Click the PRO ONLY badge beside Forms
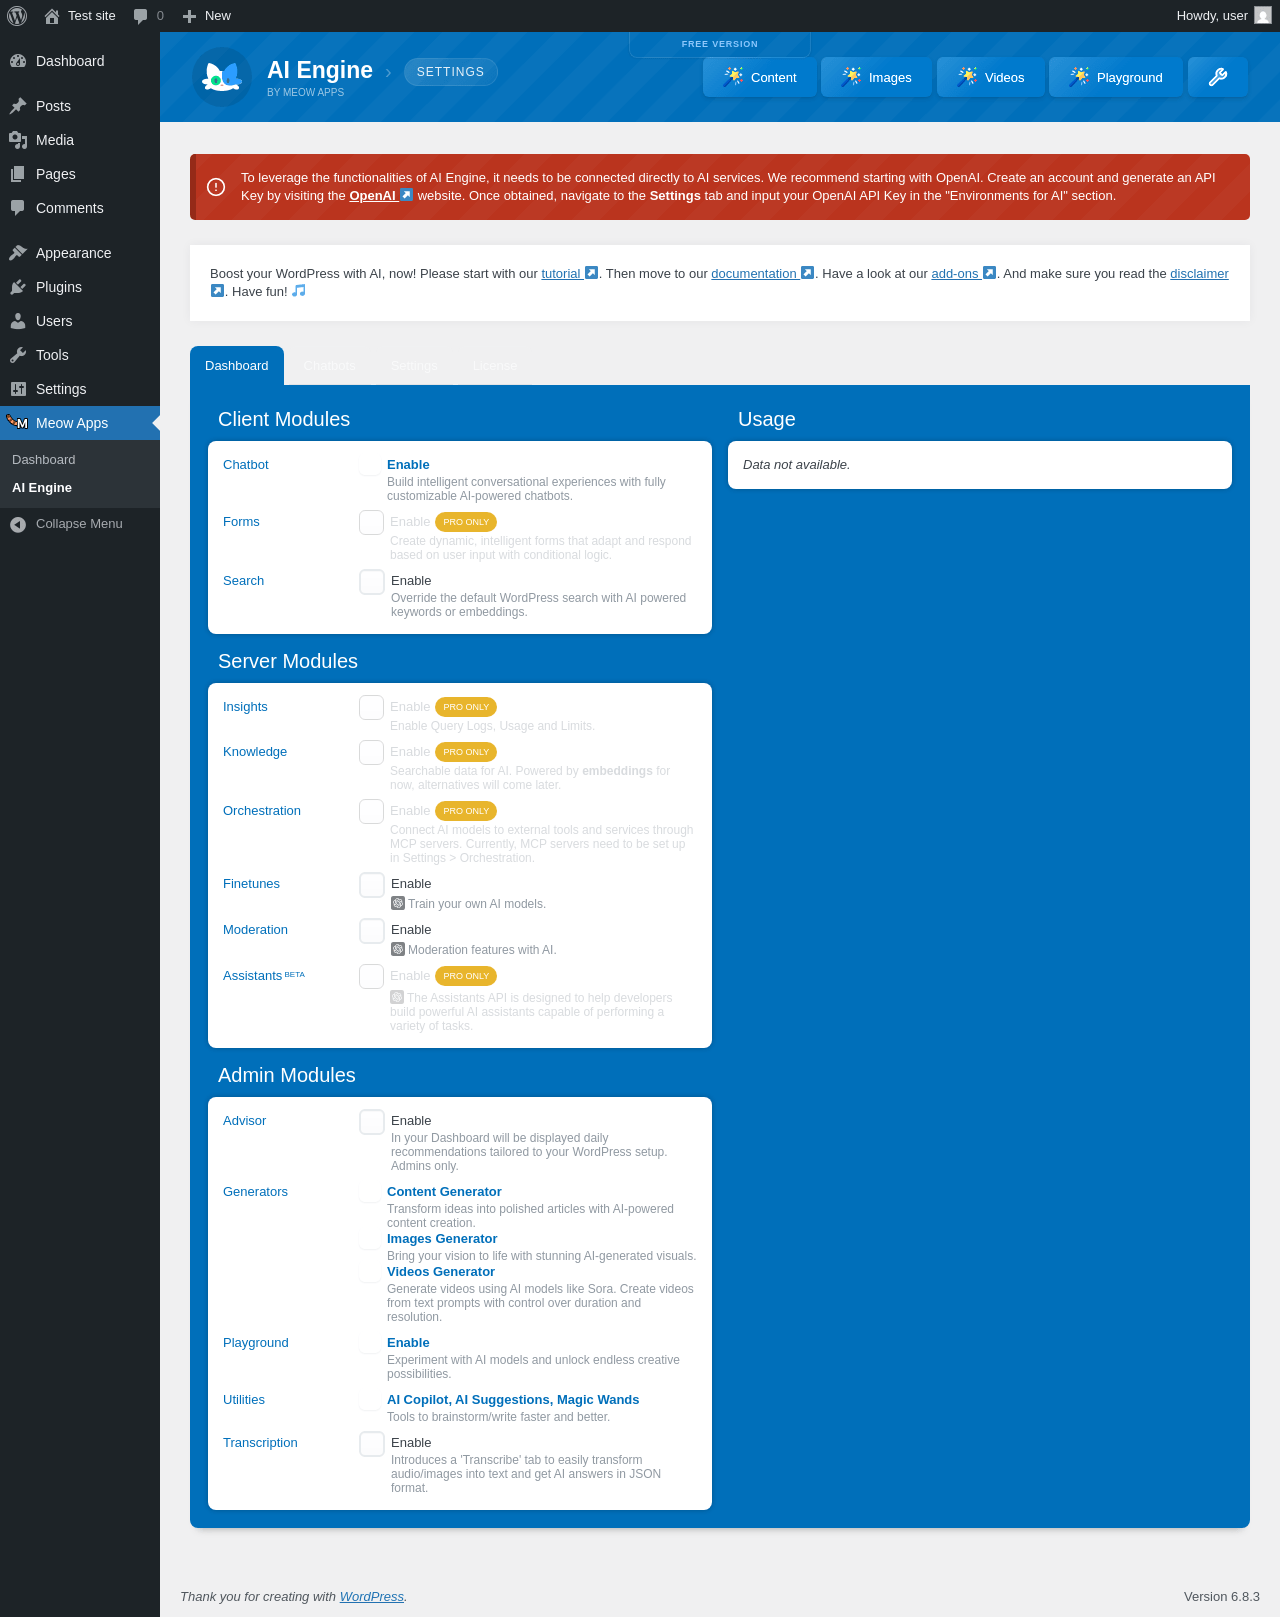The image size is (1280, 1617). coord(466,522)
